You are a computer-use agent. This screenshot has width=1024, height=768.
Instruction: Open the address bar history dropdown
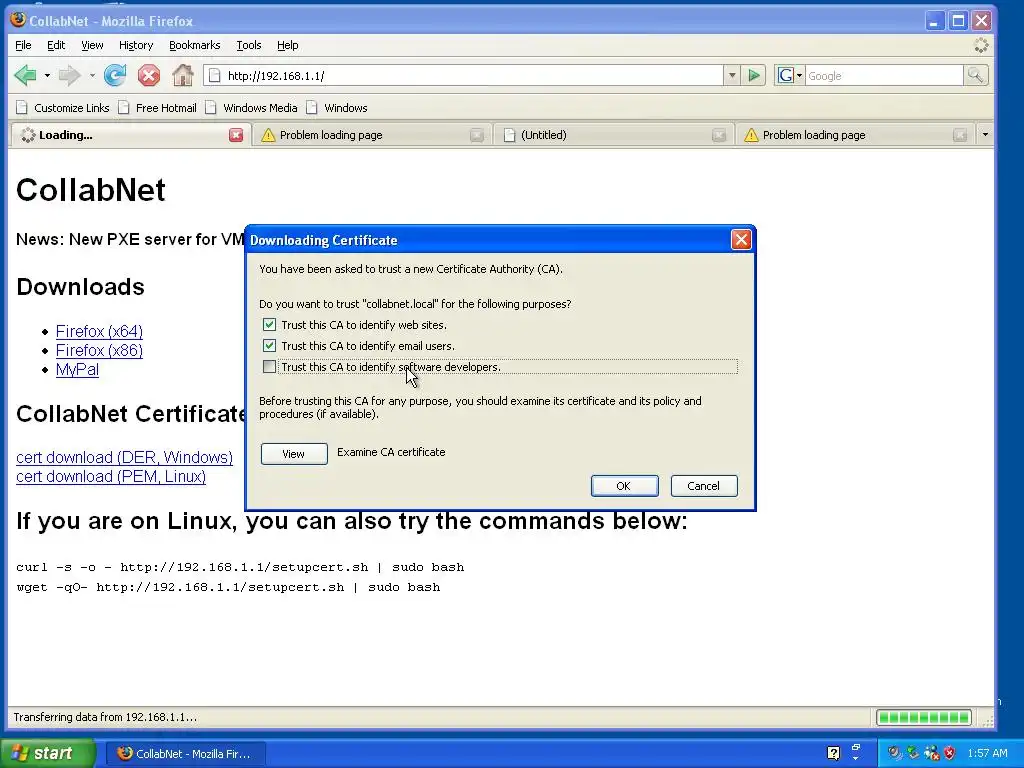pyautogui.click(x=732, y=76)
